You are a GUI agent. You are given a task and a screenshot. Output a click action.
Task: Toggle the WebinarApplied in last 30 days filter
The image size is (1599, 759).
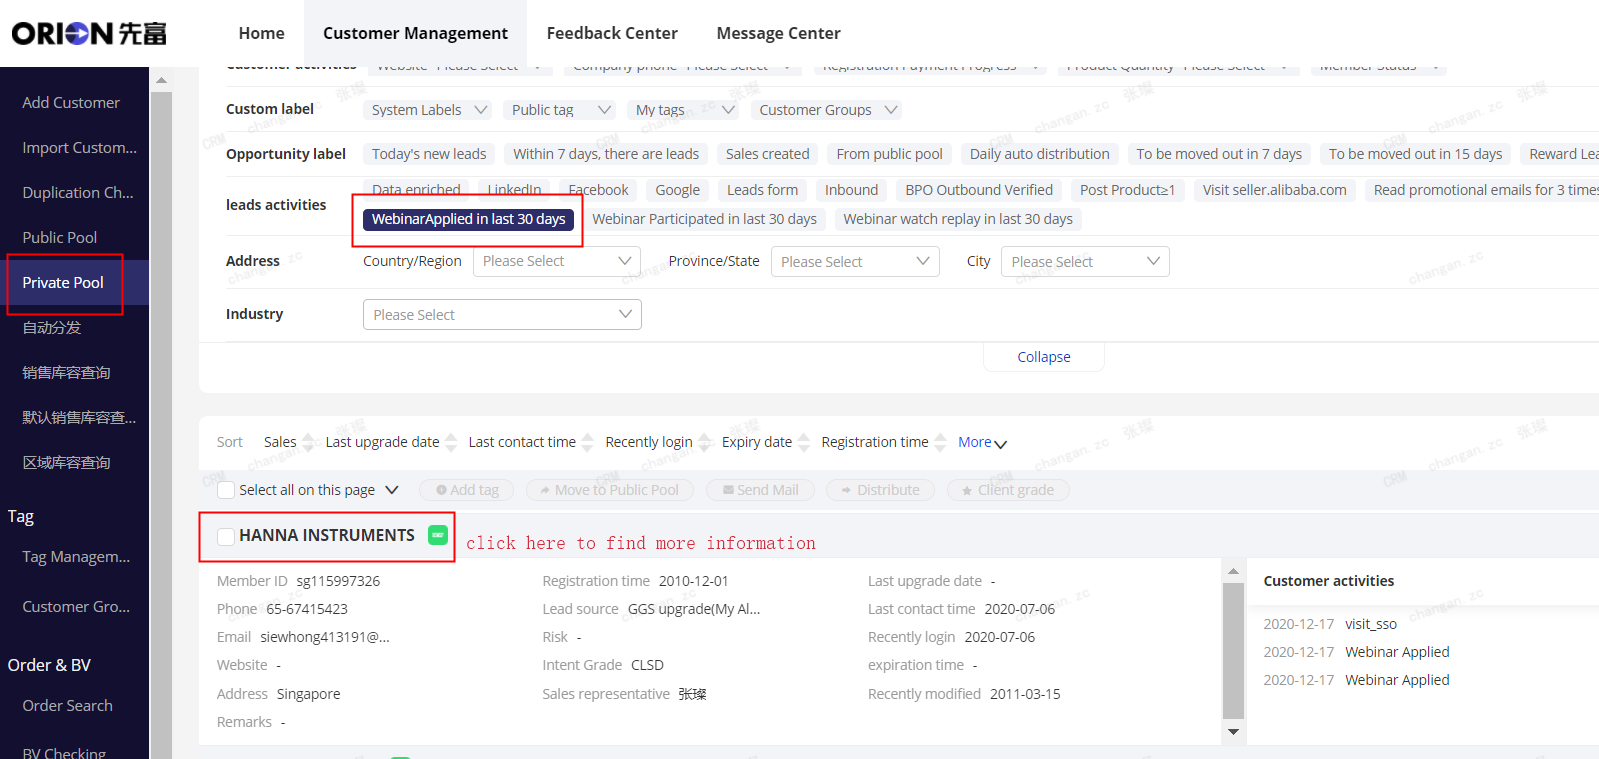(x=468, y=219)
